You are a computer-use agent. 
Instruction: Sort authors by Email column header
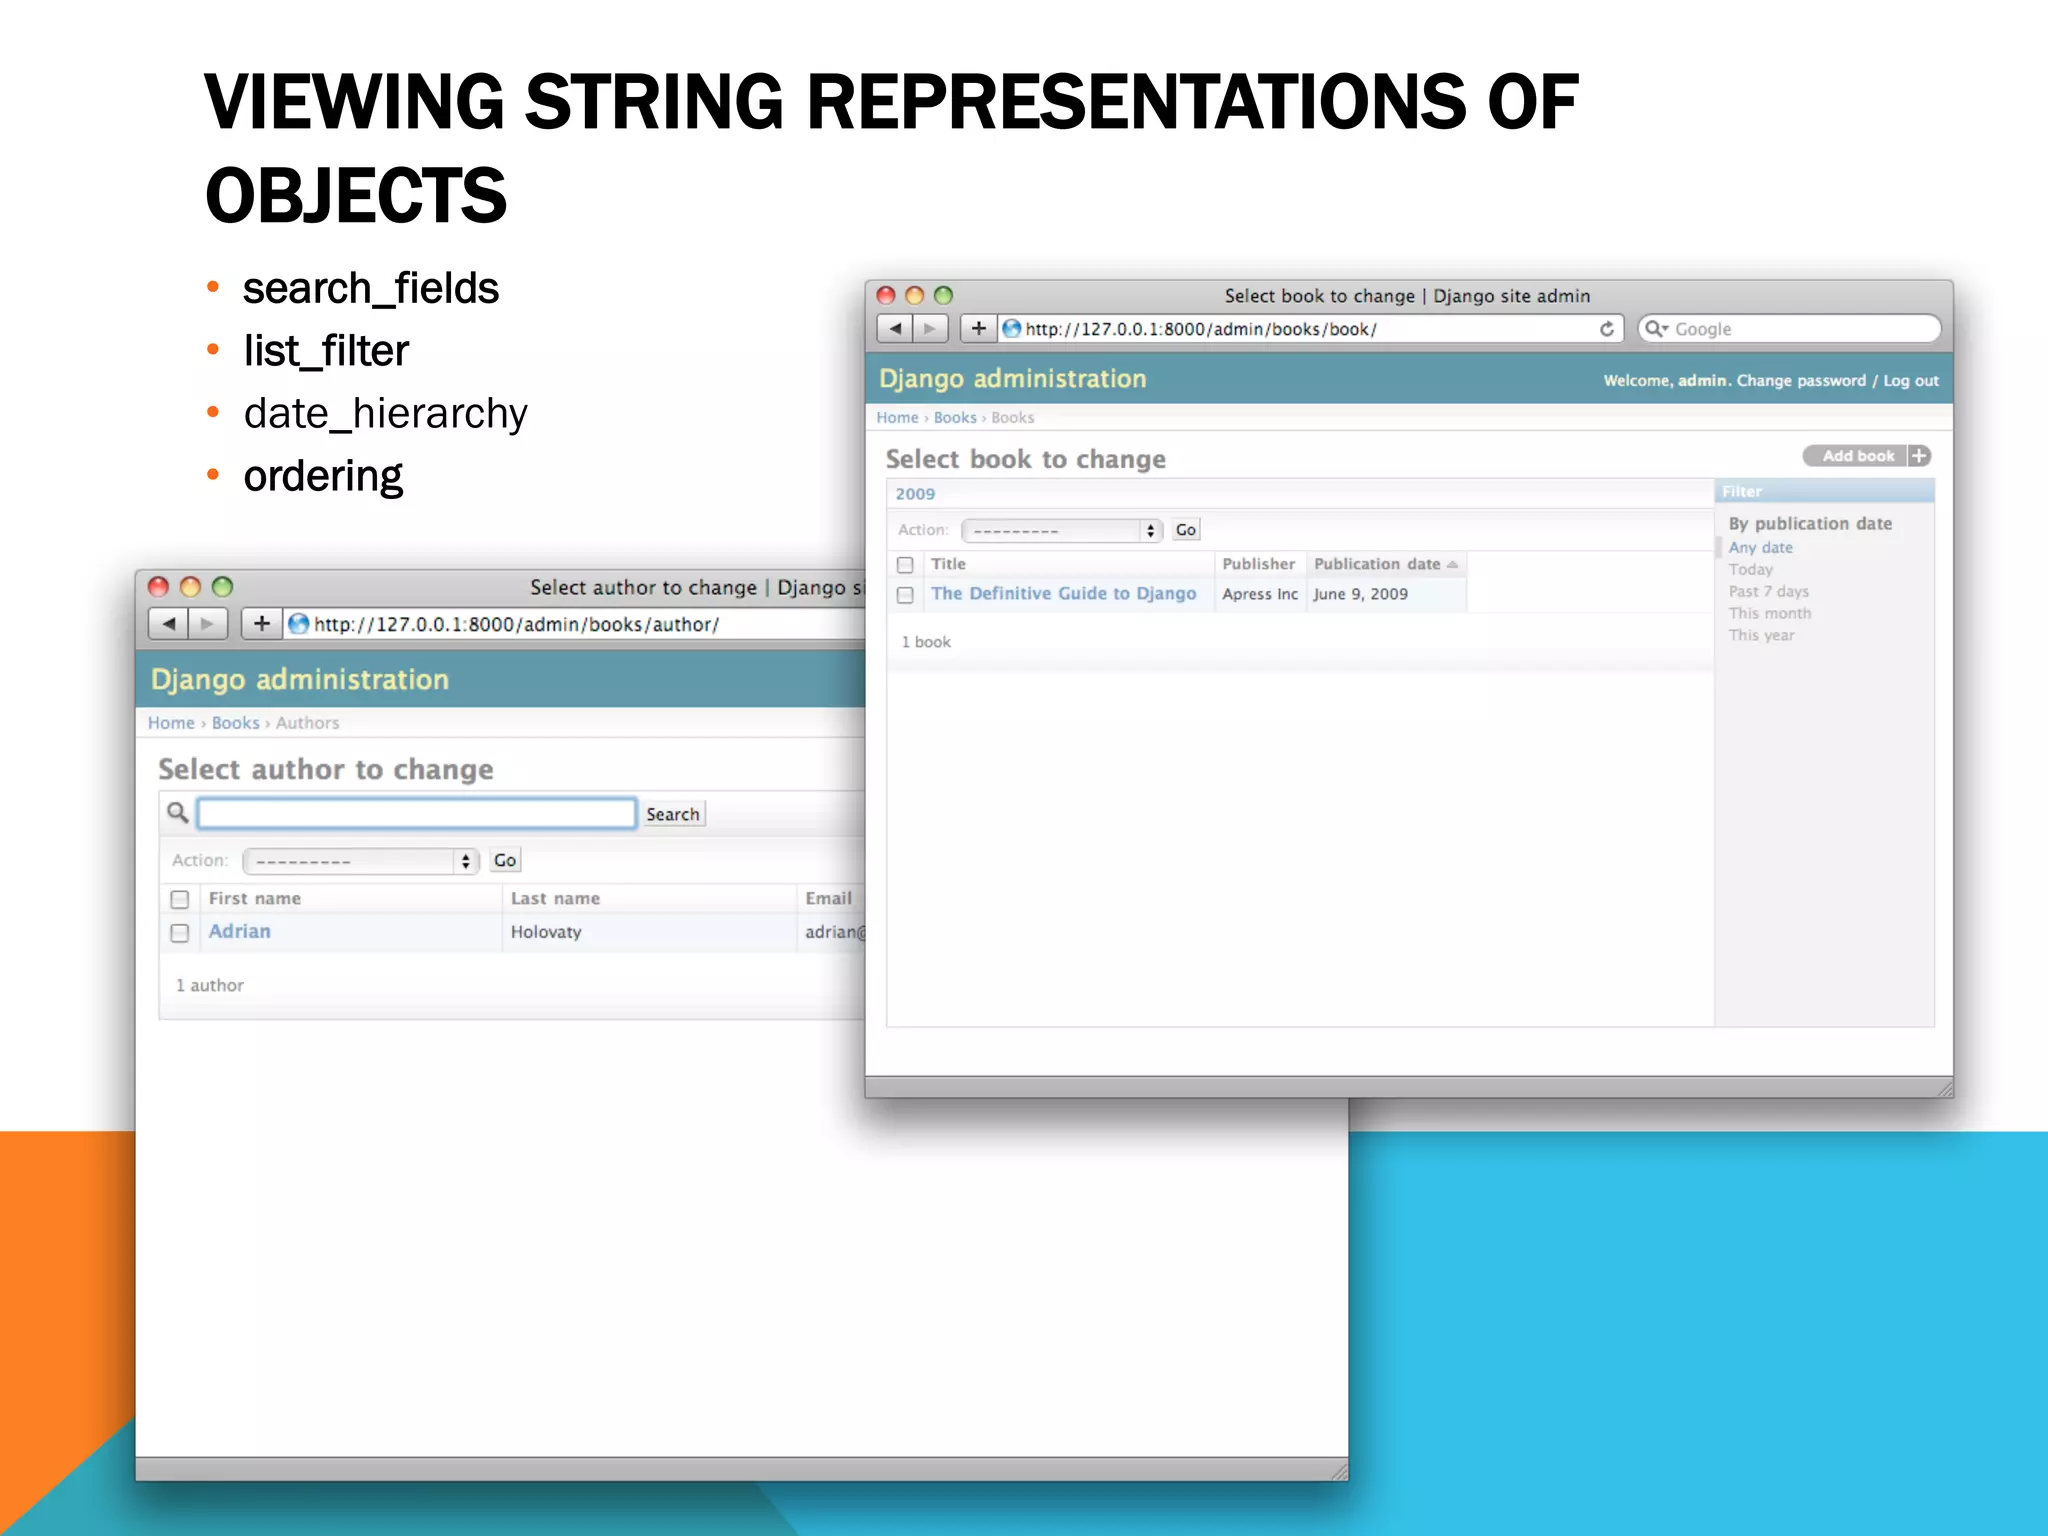(828, 898)
